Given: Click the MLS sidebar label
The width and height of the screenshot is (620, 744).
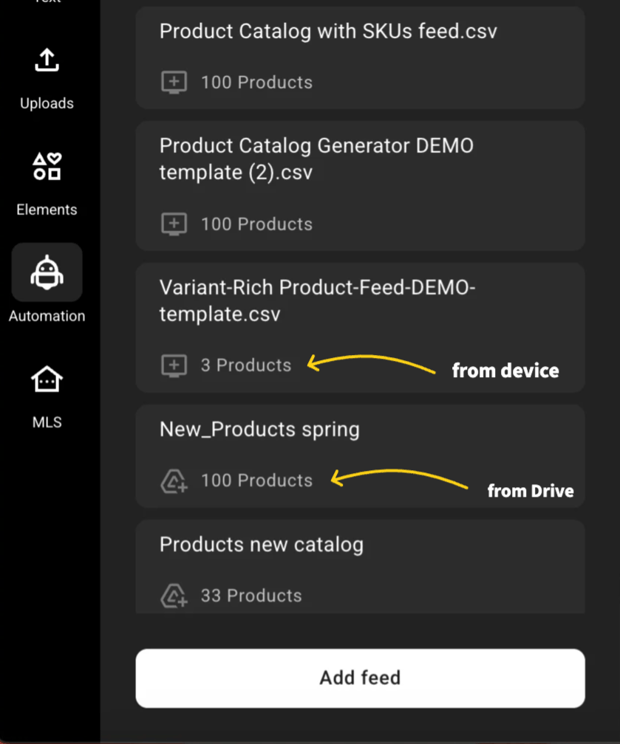Looking at the screenshot, I should 47,422.
